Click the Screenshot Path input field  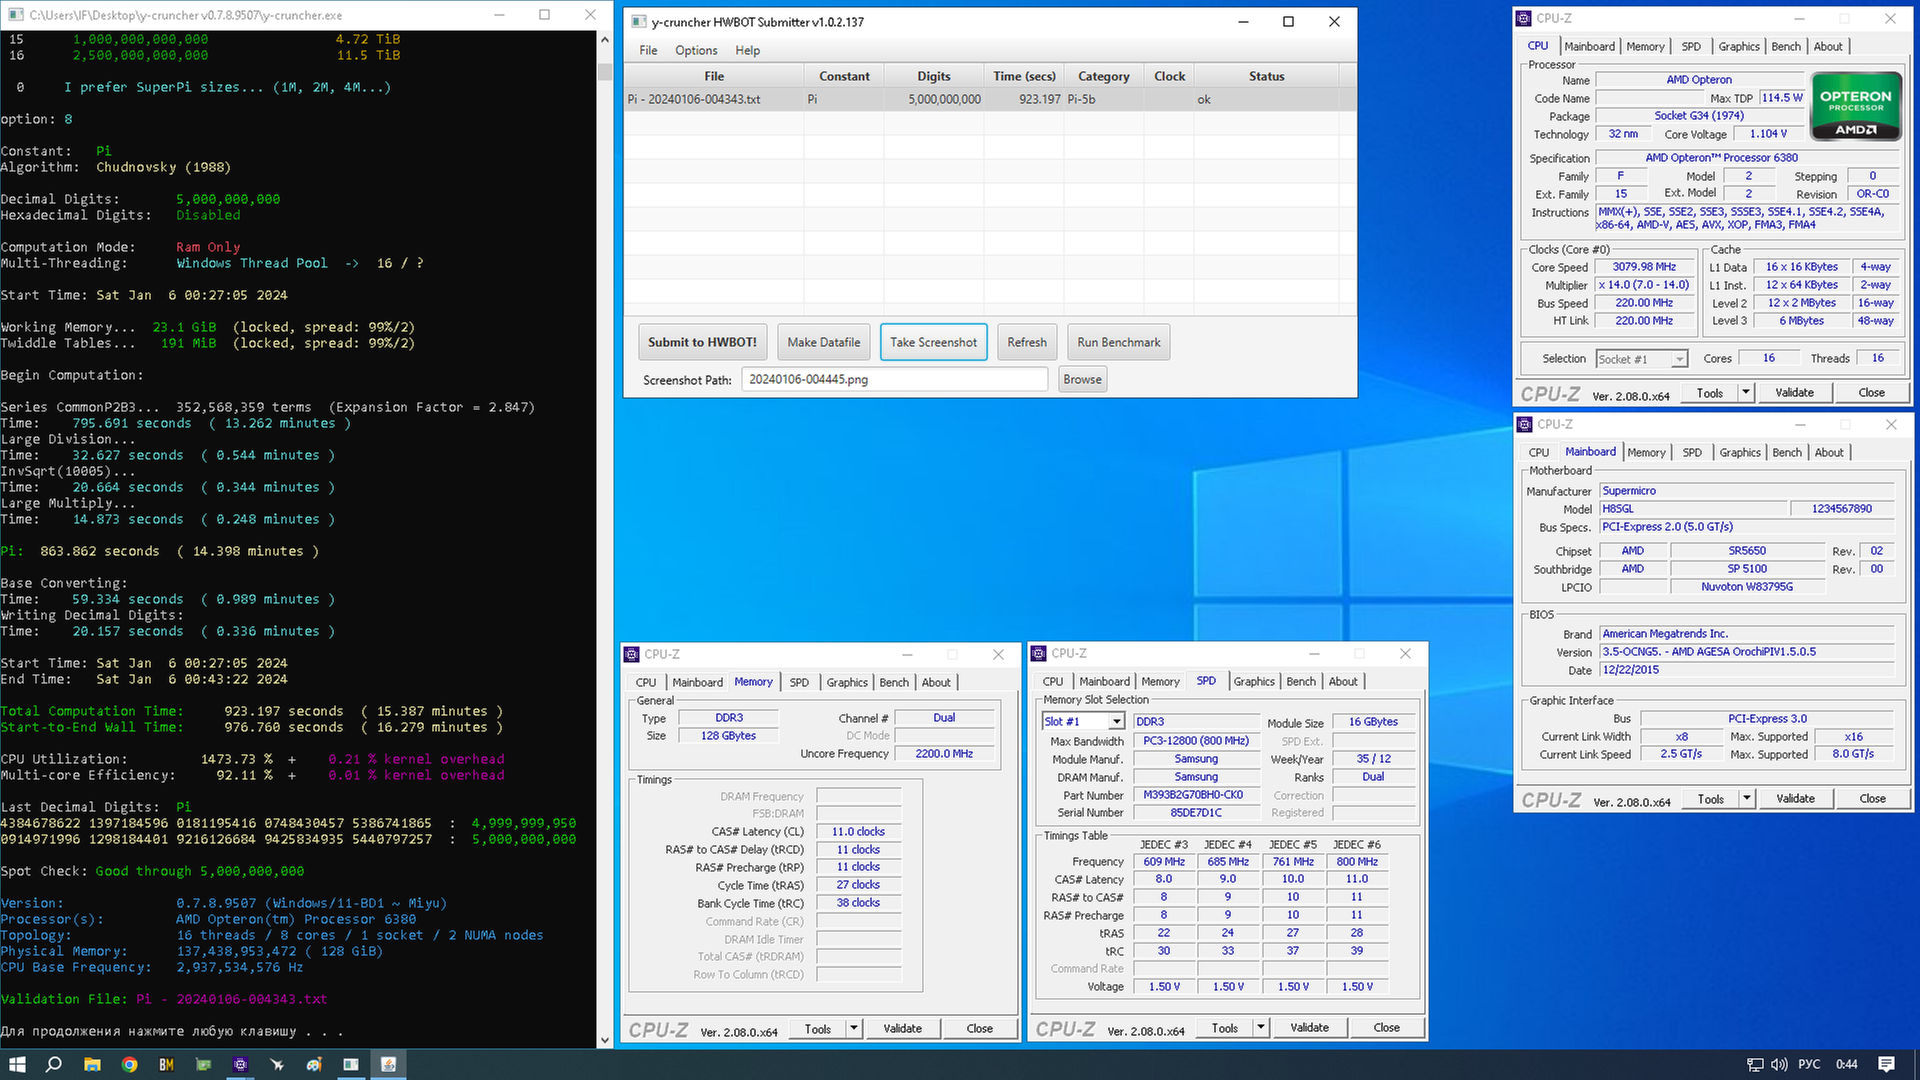[894, 379]
